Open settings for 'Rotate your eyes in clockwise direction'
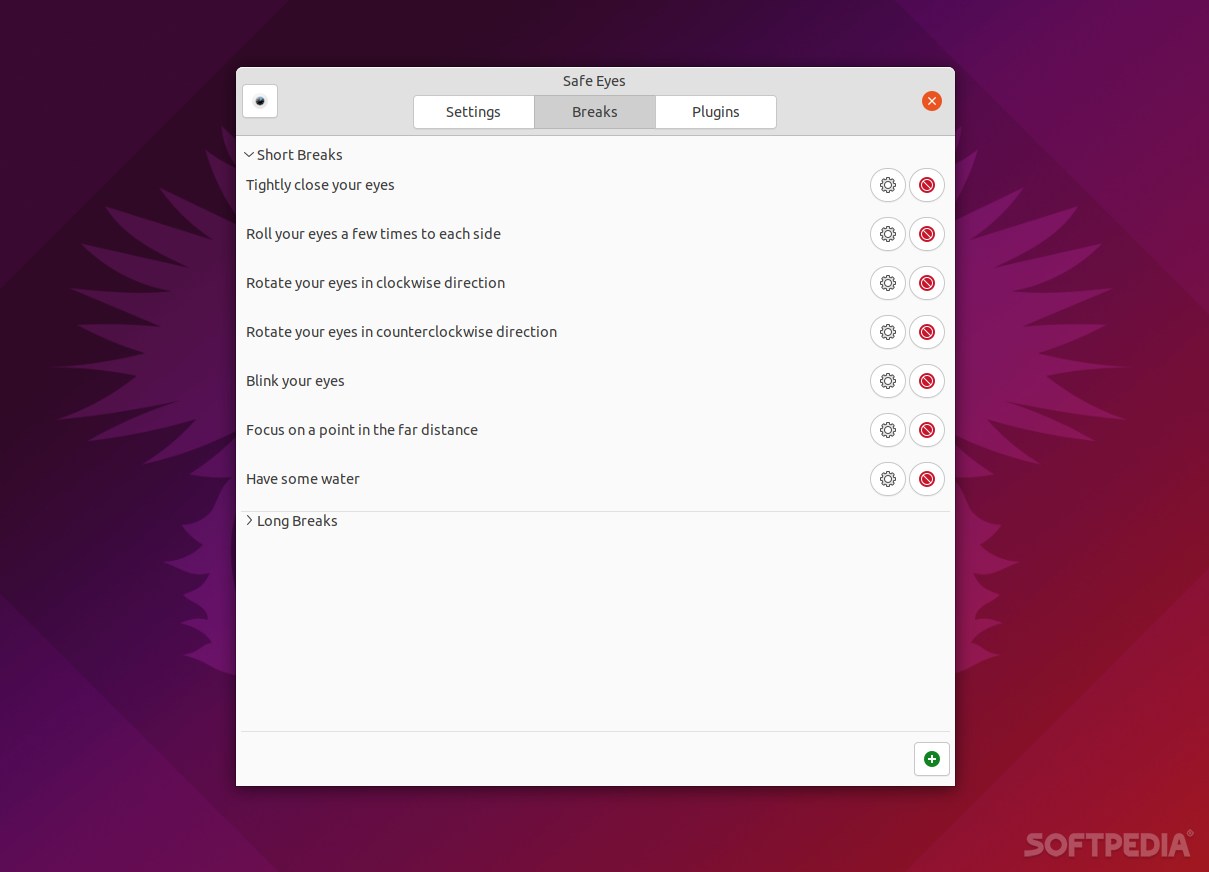The height and width of the screenshot is (872, 1209). click(887, 283)
